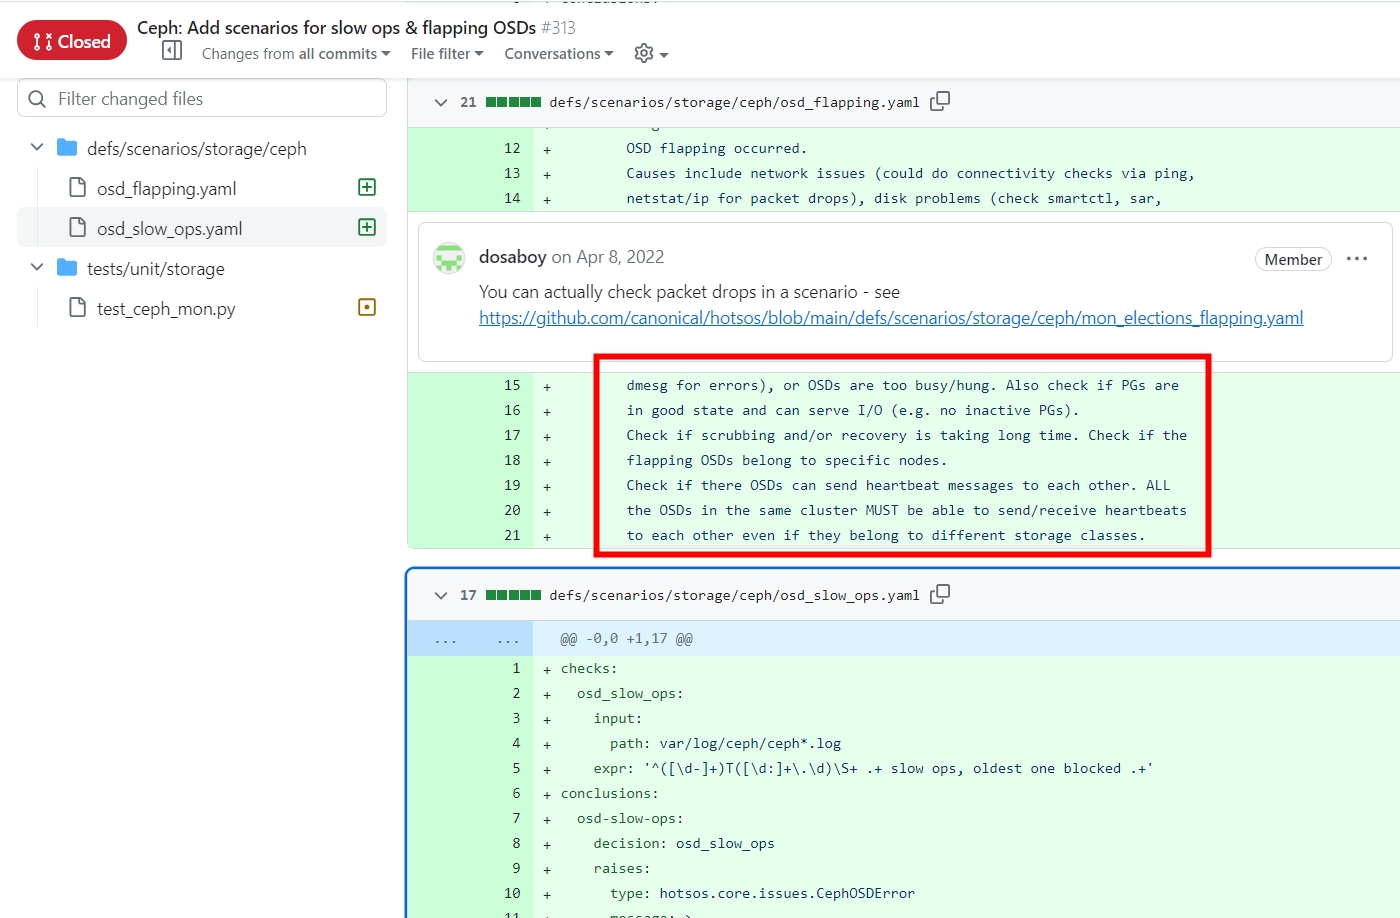Click the file icon beside osd_flapping.yaml

(77, 188)
